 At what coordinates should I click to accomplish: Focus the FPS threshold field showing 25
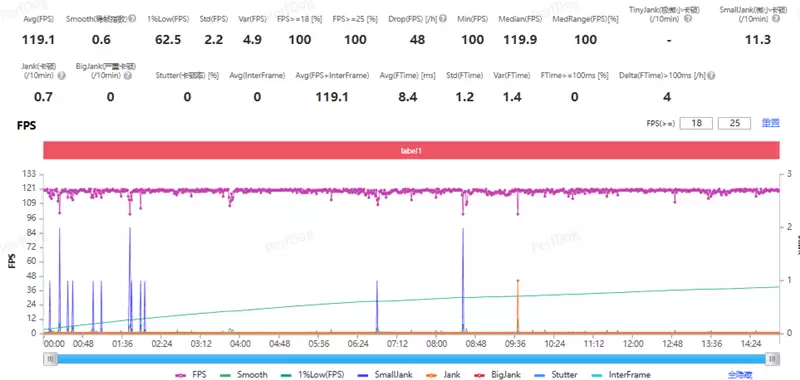click(x=734, y=123)
